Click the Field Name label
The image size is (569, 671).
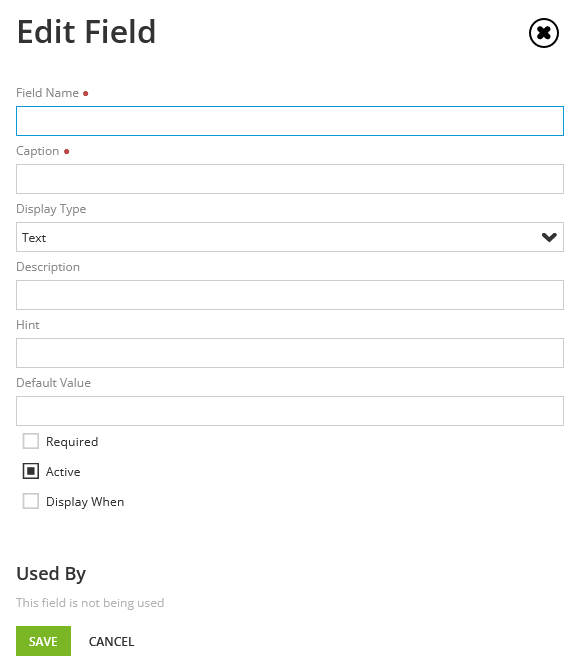(47, 93)
